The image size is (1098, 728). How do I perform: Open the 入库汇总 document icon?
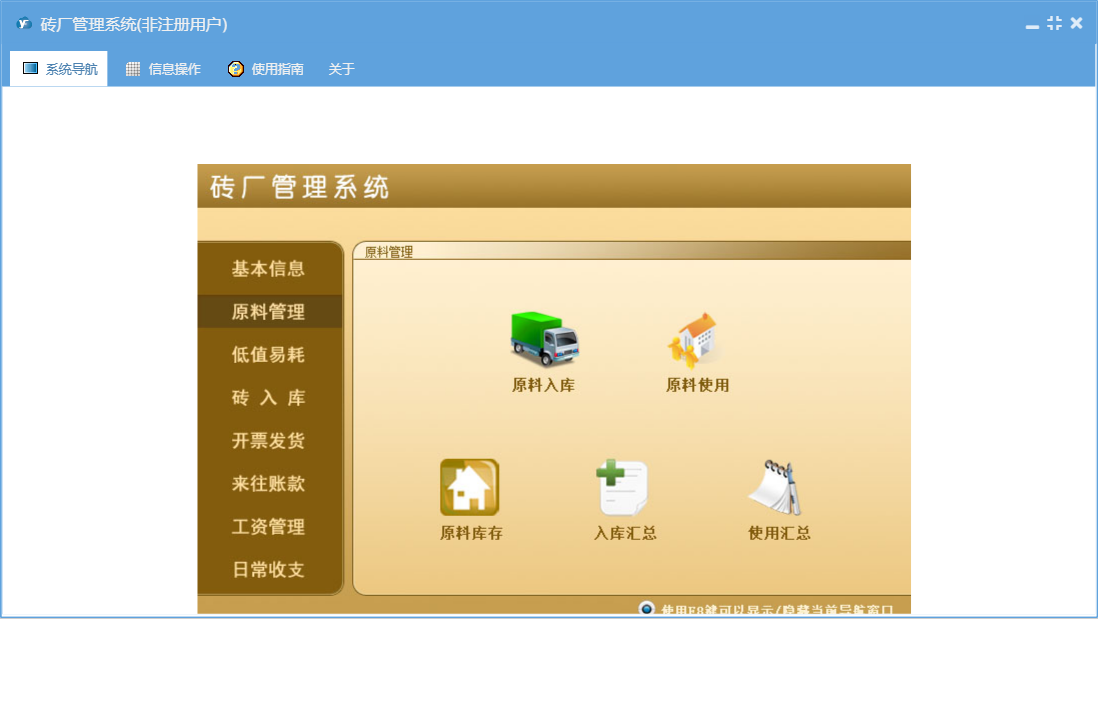pos(622,487)
